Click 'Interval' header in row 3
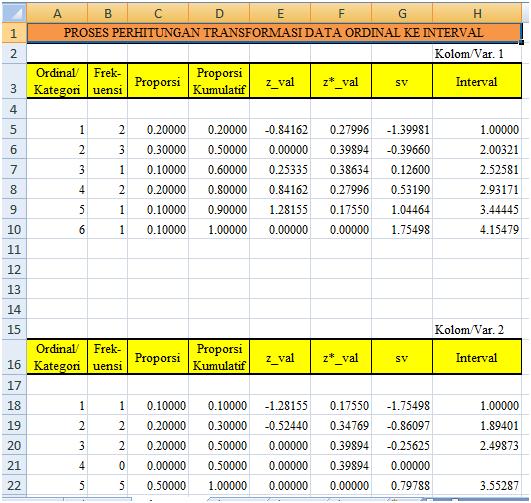This screenshot has height=503, width=531. click(x=477, y=81)
